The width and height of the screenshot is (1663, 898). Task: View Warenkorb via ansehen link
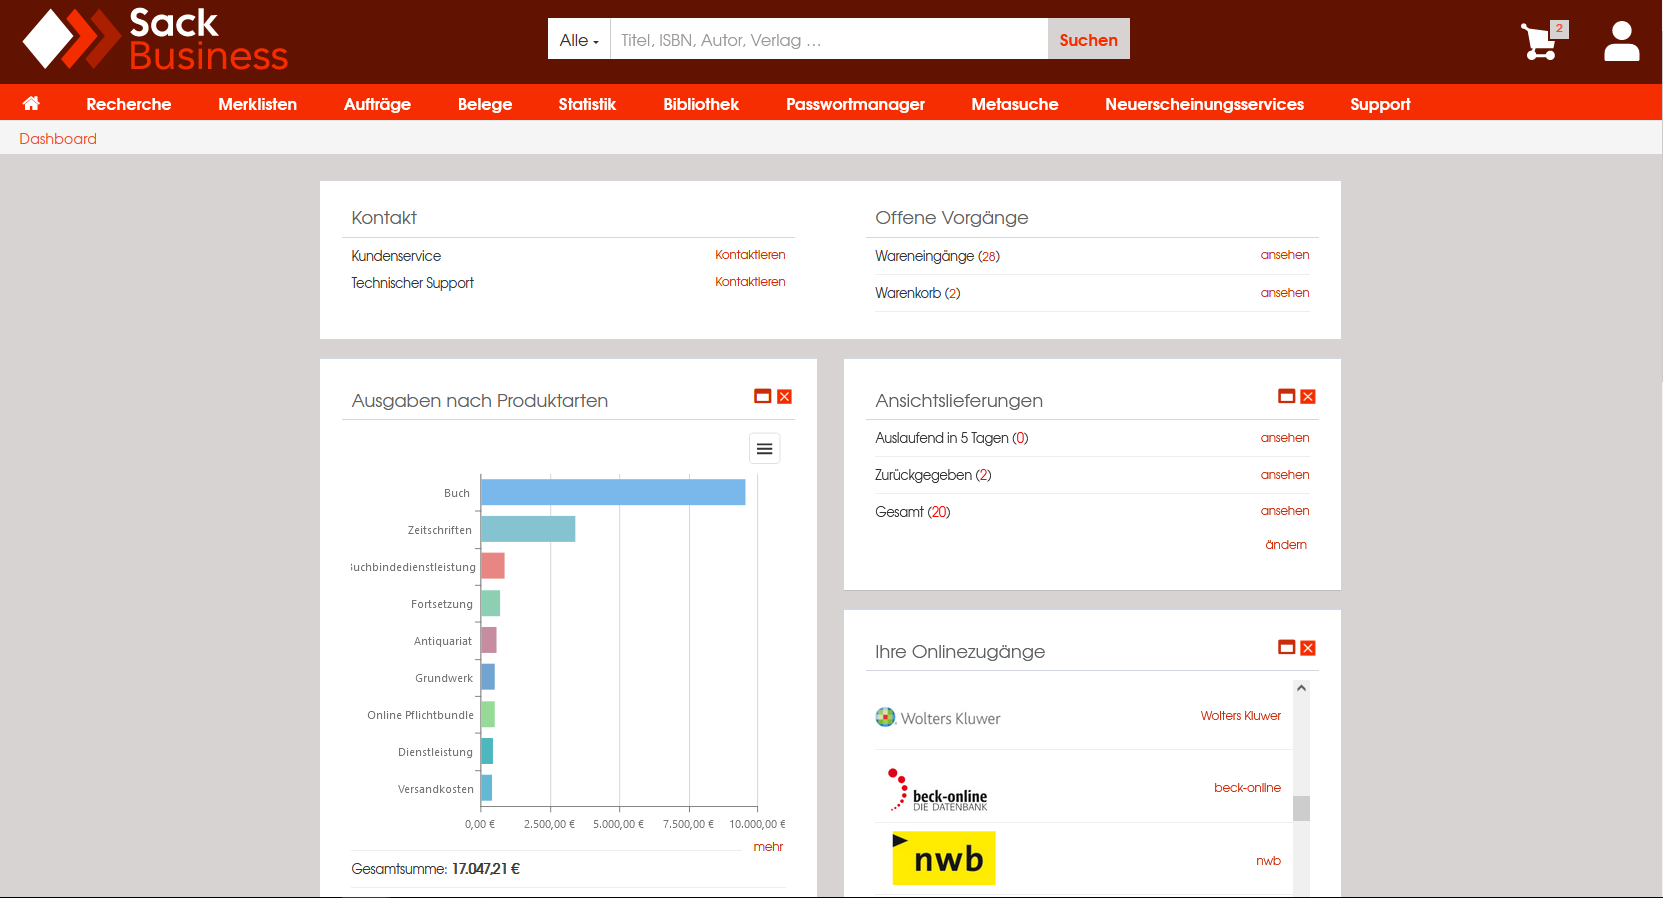click(x=1285, y=293)
